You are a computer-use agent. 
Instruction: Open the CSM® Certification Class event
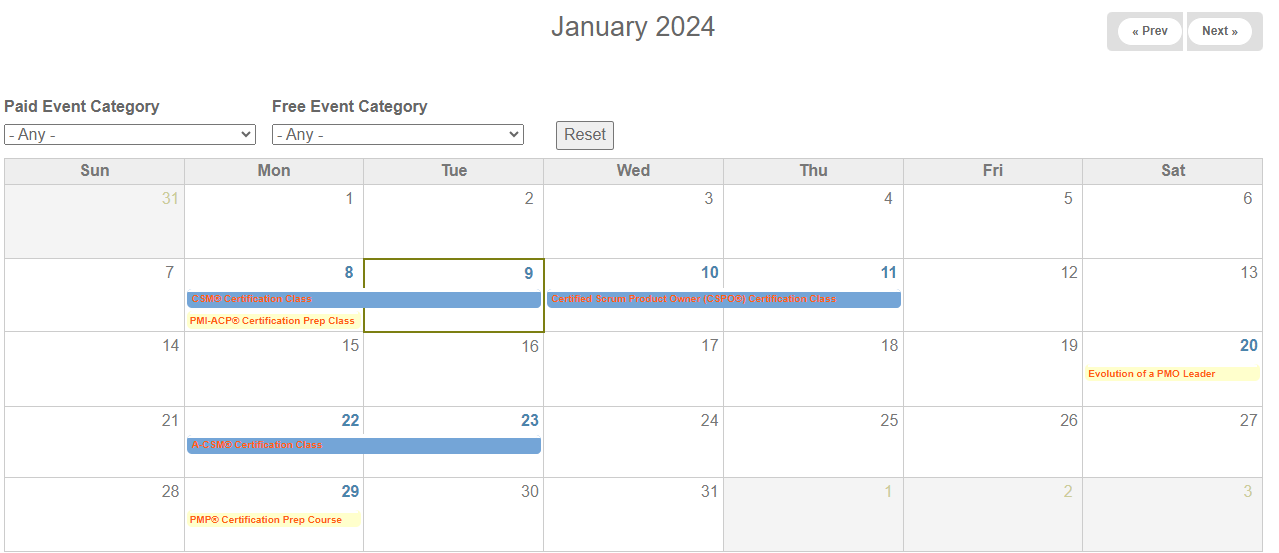251,299
